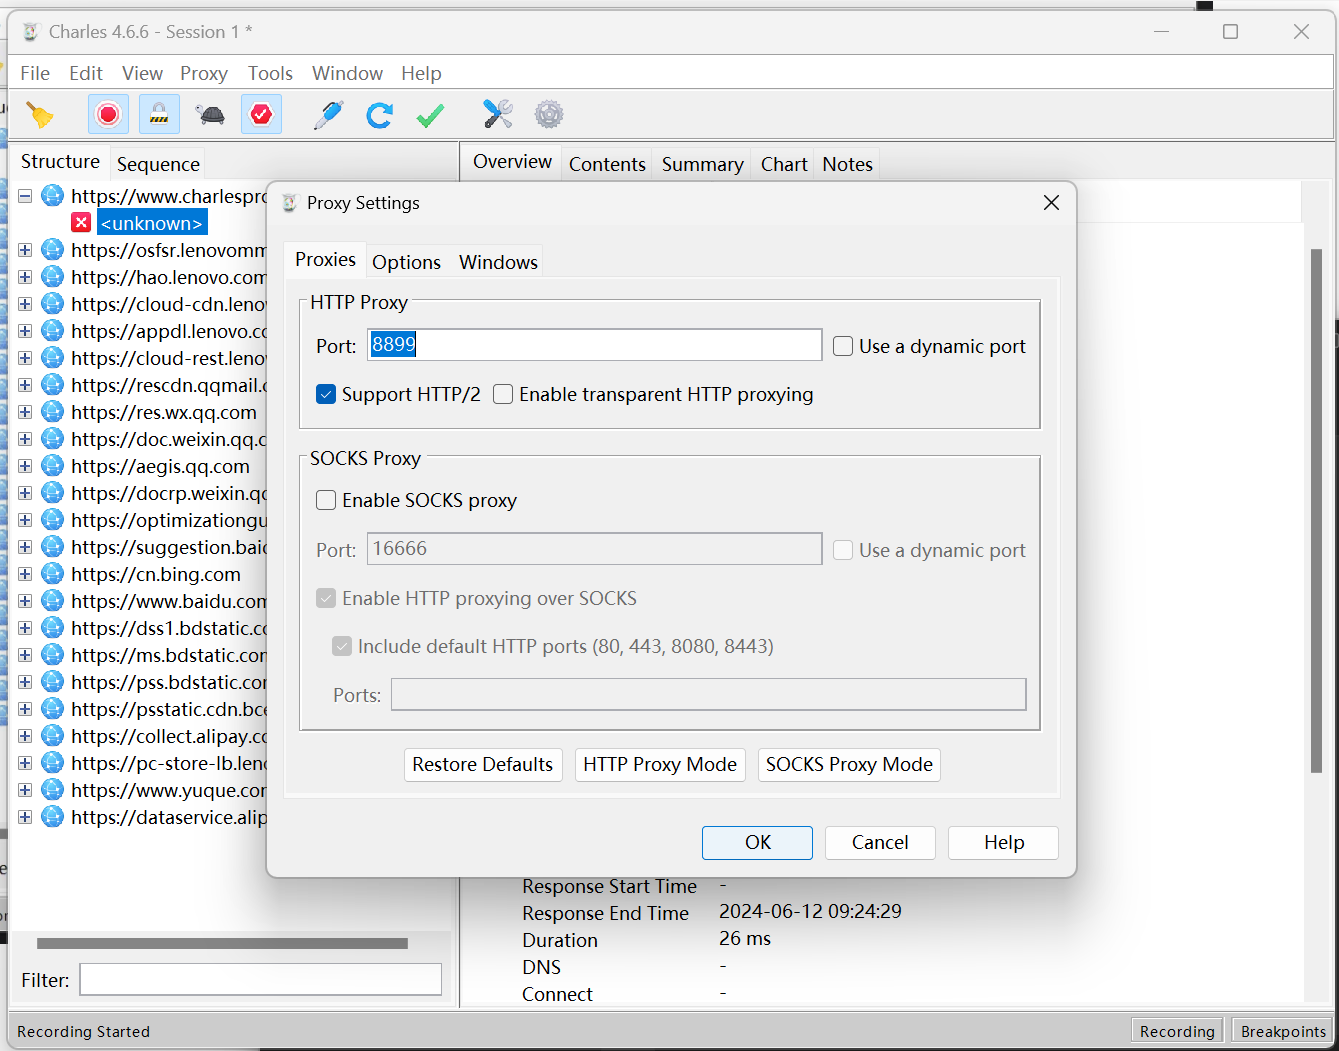The image size is (1339, 1051).
Task: Open the Window menu
Action: 347,73
